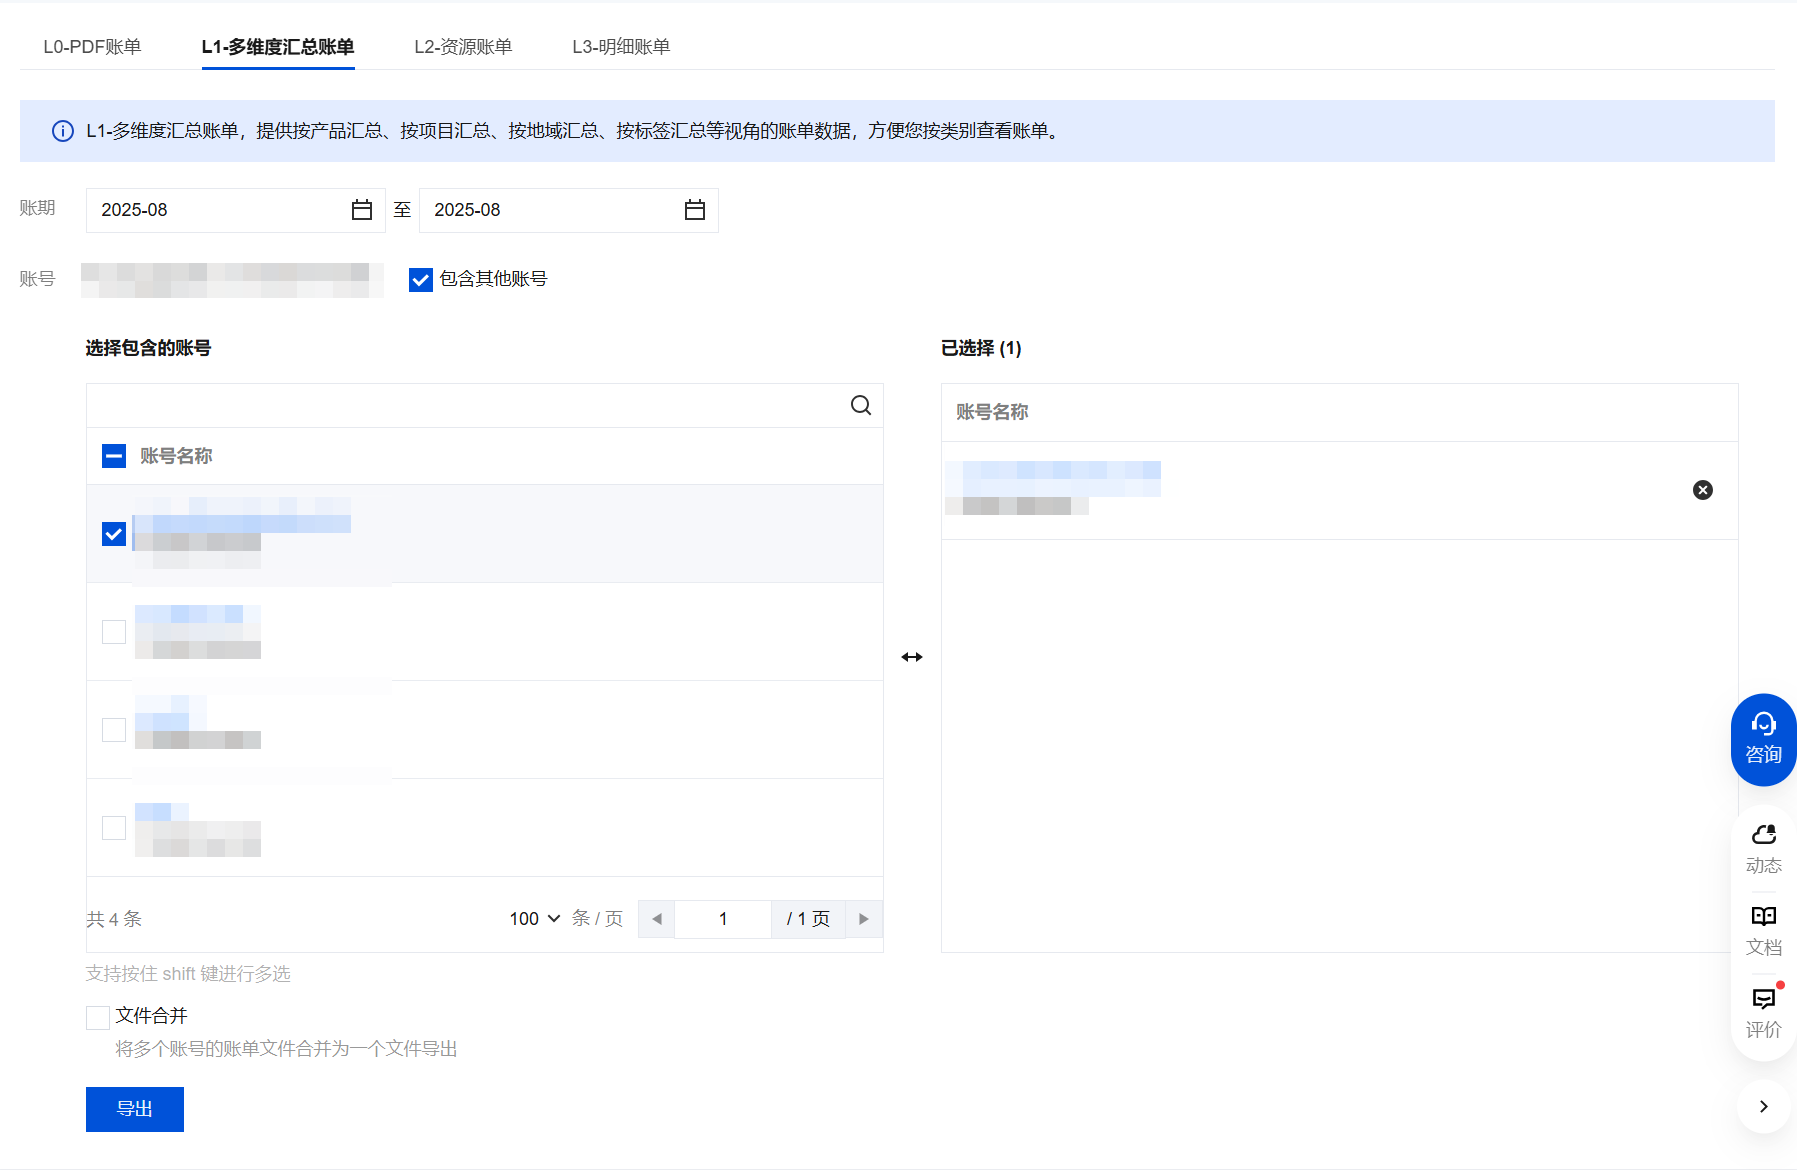Check the second account row checkbox
Image resolution: width=1797 pixels, height=1170 pixels.
tap(114, 632)
